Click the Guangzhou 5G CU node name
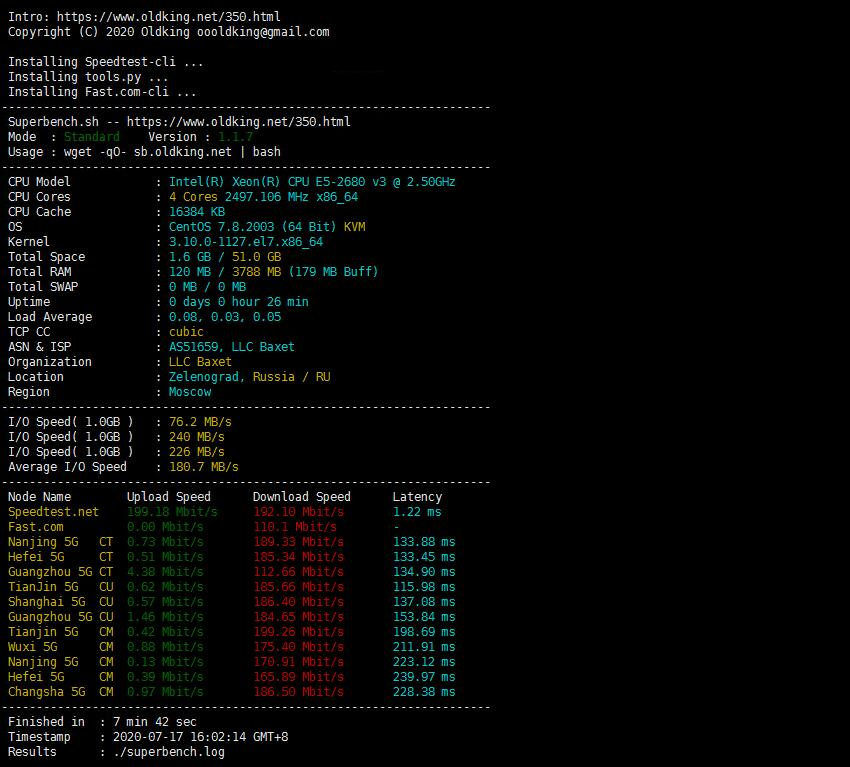Screen dimensions: 850x767 60,617
